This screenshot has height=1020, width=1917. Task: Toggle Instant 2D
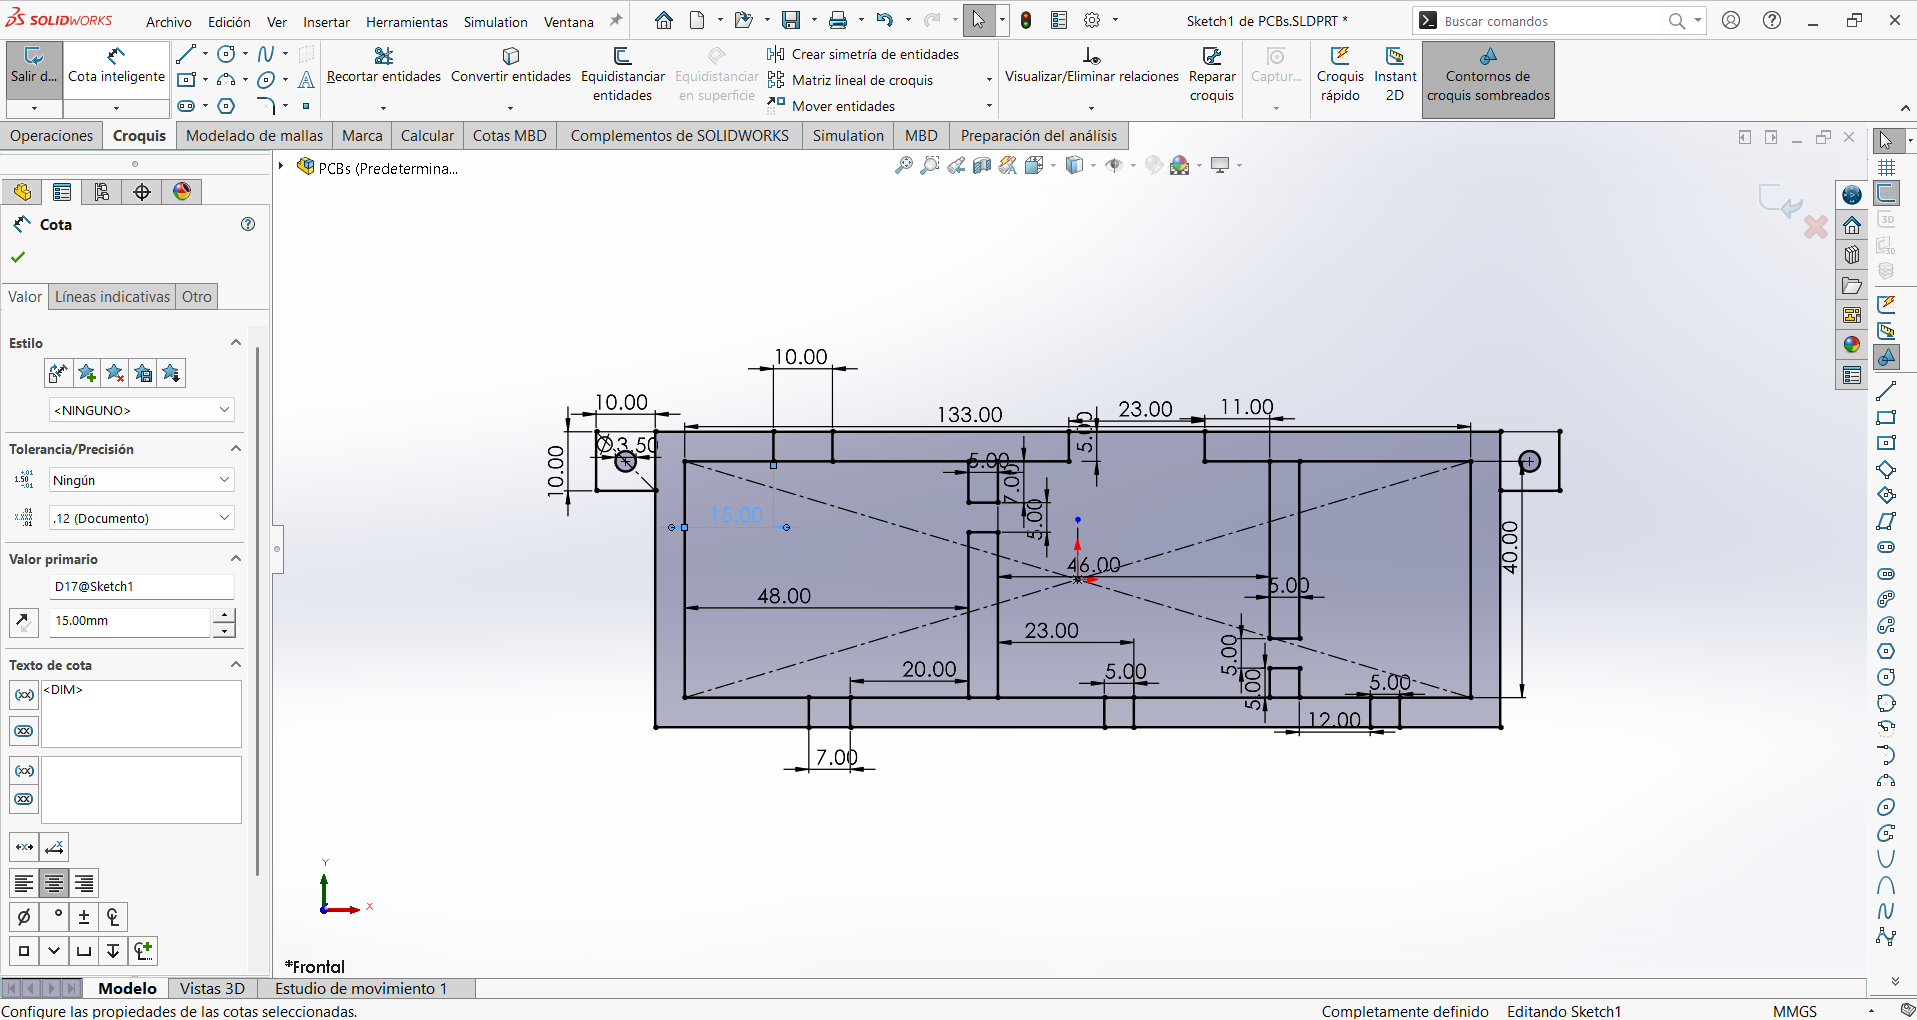pyautogui.click(x=1395, y=75)
